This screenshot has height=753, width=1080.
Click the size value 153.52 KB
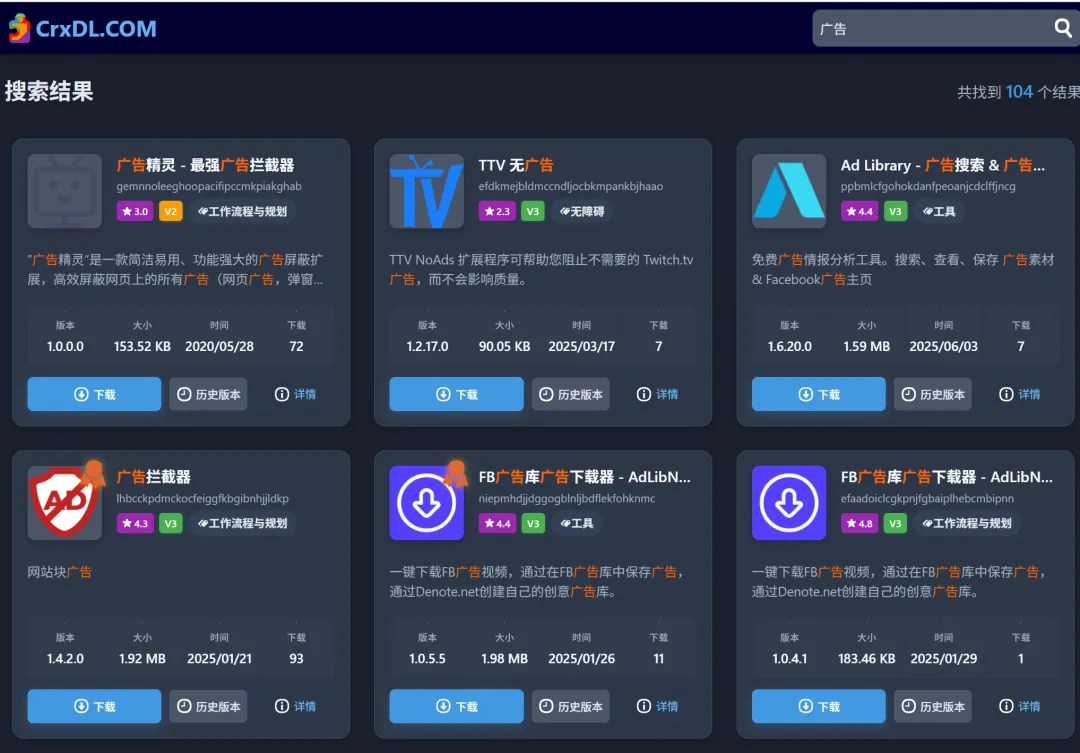tap(142, 347)
